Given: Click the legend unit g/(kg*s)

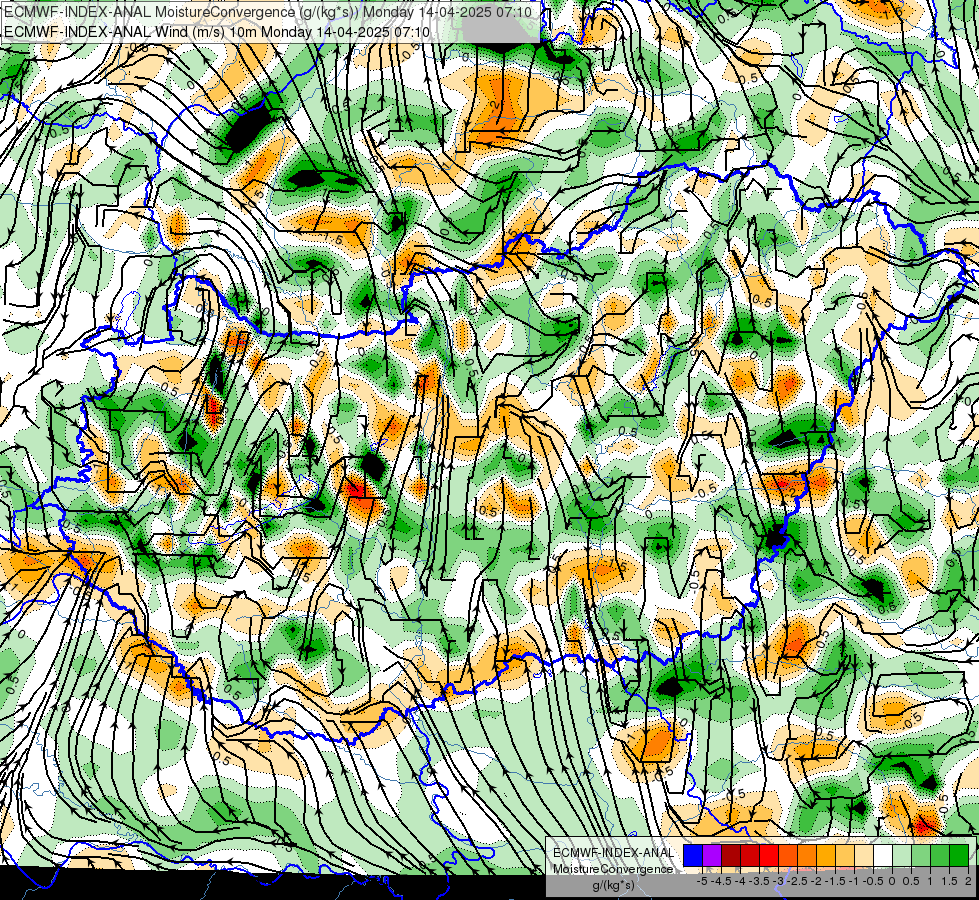Looking at the screenshot, I should (x=613, y=885).
